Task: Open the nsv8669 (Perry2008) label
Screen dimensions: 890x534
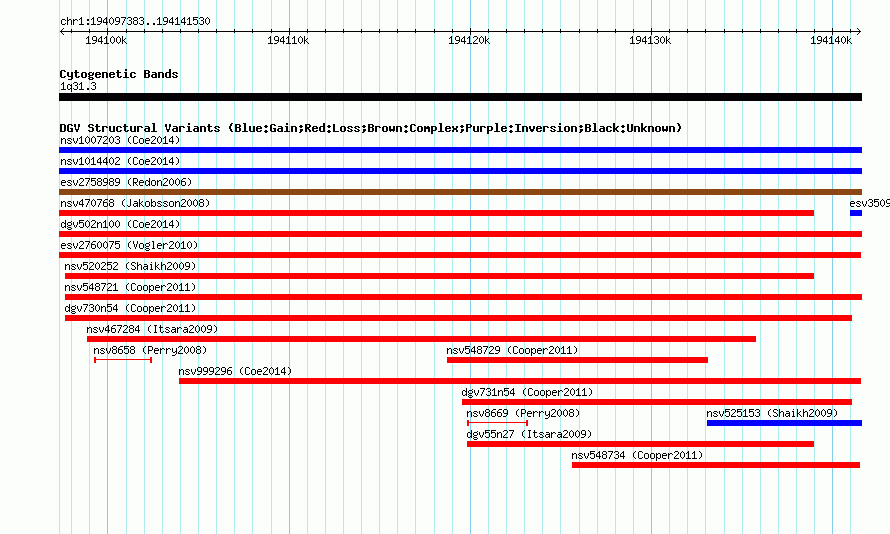Action: tap(523, 413)
